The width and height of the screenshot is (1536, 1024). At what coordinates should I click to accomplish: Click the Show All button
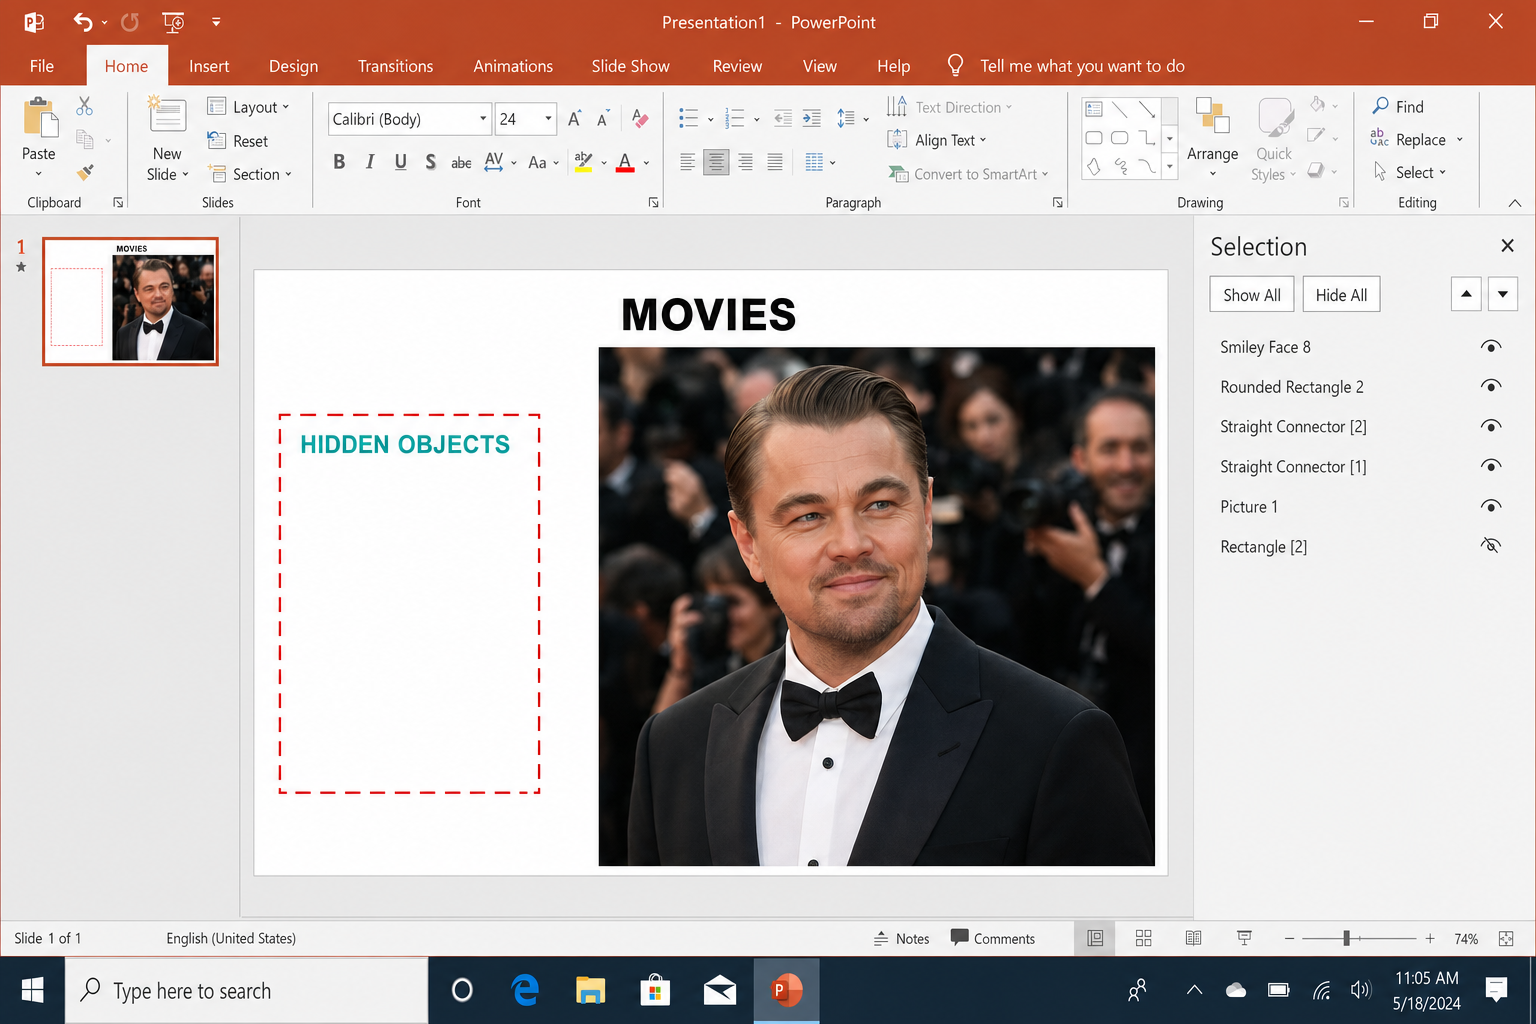tap(1252, 295)
